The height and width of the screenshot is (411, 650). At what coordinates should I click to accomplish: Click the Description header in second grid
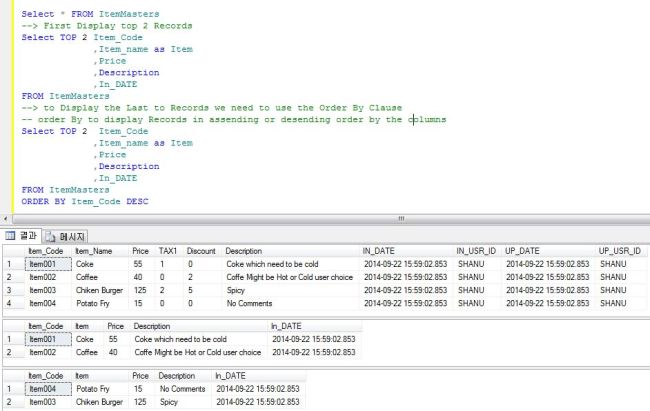click(199, 326)
